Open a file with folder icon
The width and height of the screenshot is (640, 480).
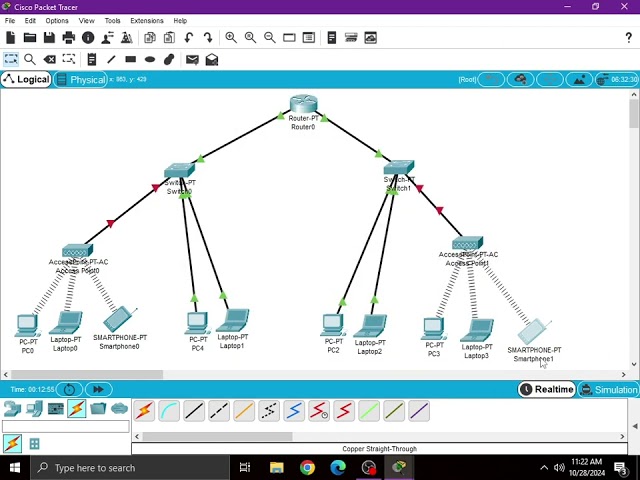click(30, 38)
